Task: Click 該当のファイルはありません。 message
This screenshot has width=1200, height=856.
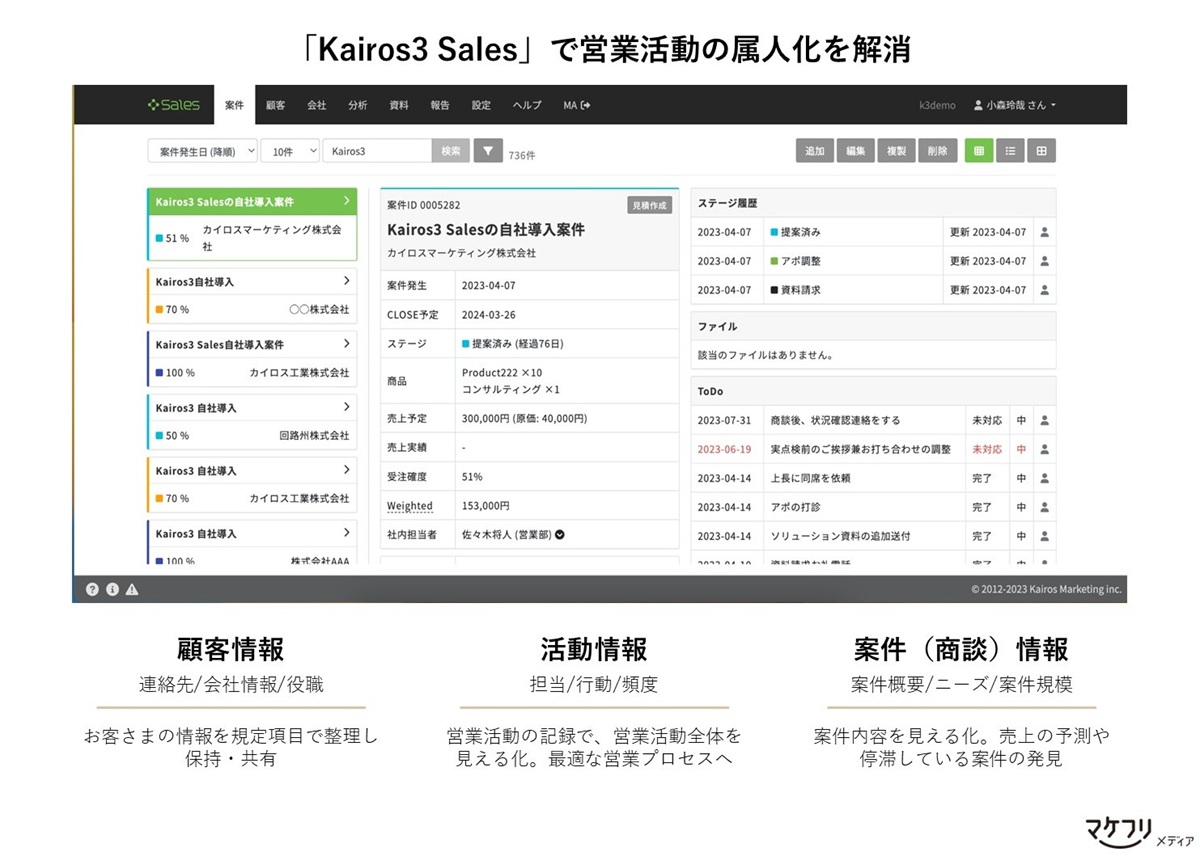Action: pos(765,354)
